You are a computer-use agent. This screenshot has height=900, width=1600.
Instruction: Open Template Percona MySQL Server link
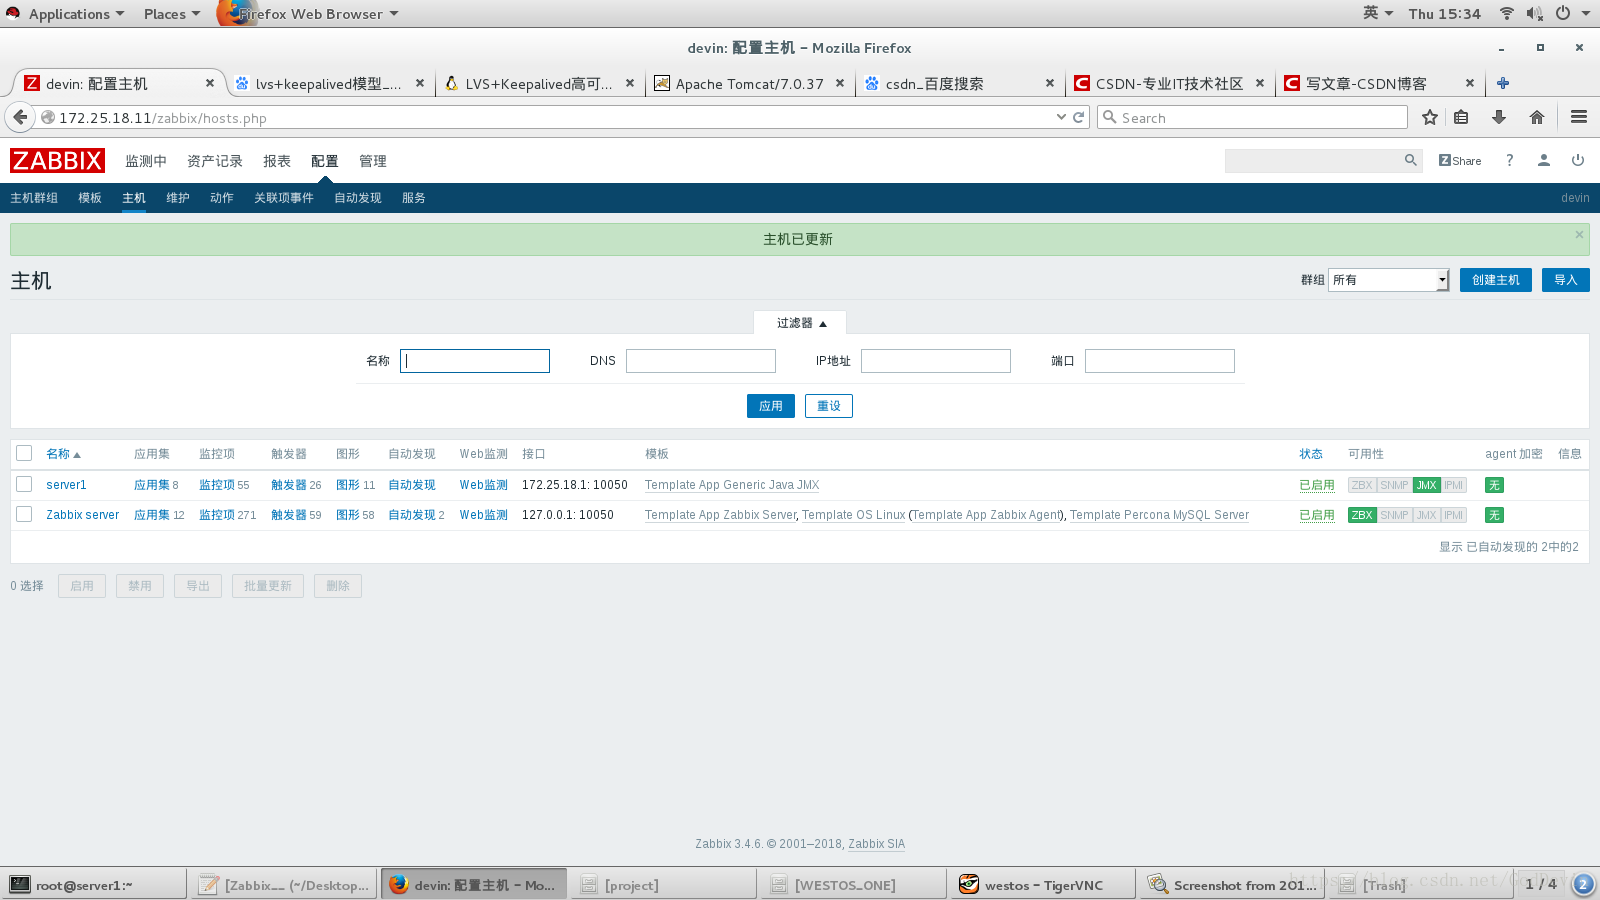1159,515
